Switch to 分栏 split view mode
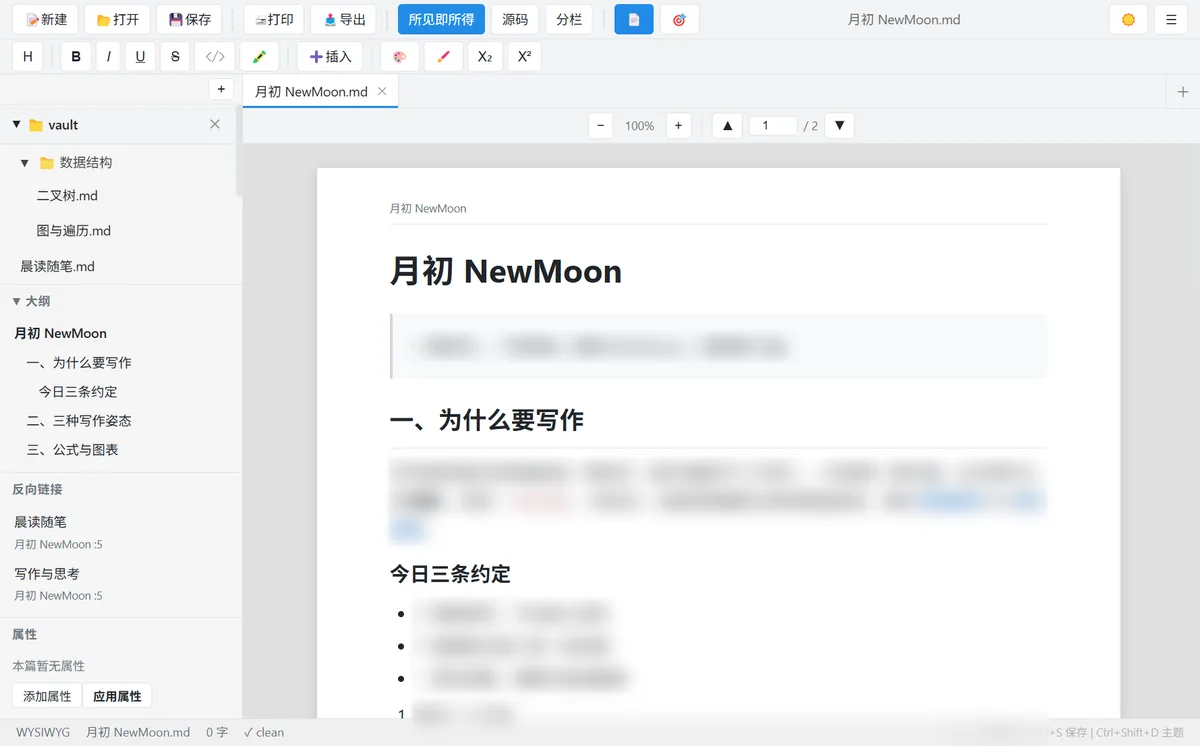The image size is (1200, 746). pyautogui.click(x=569, y=19)
